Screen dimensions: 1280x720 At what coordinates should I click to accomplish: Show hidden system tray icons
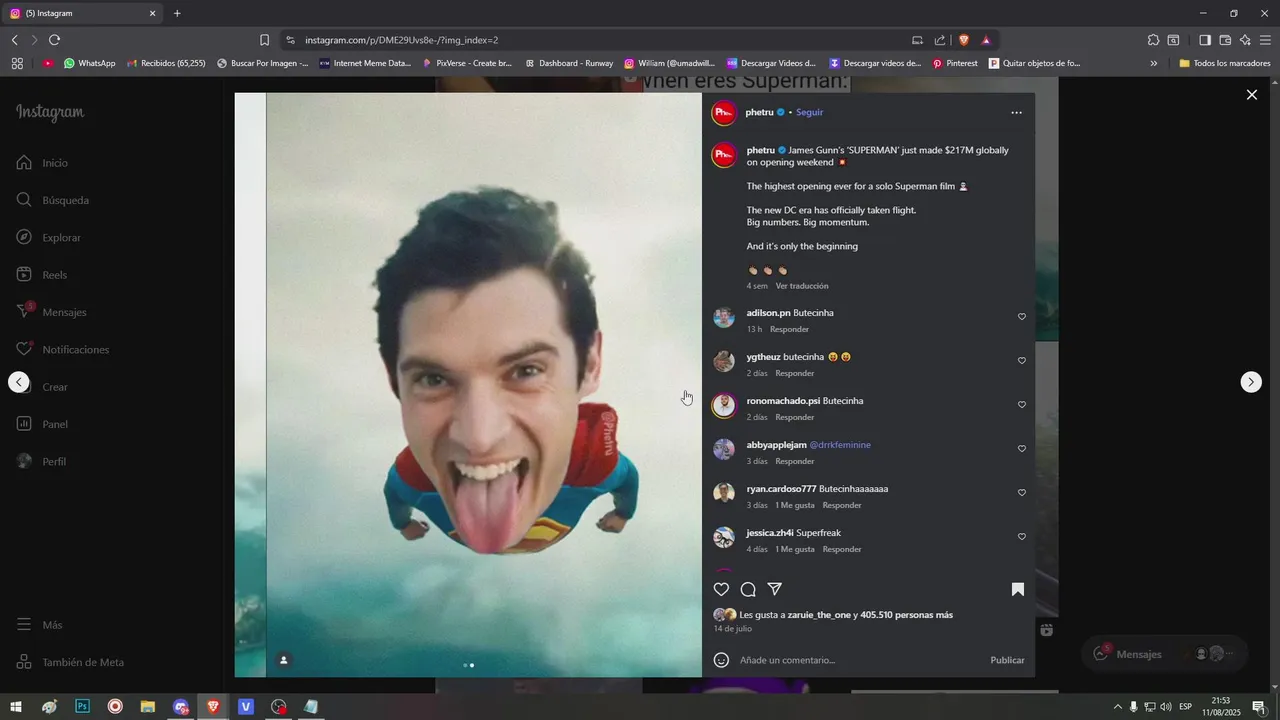[1118, 707]
